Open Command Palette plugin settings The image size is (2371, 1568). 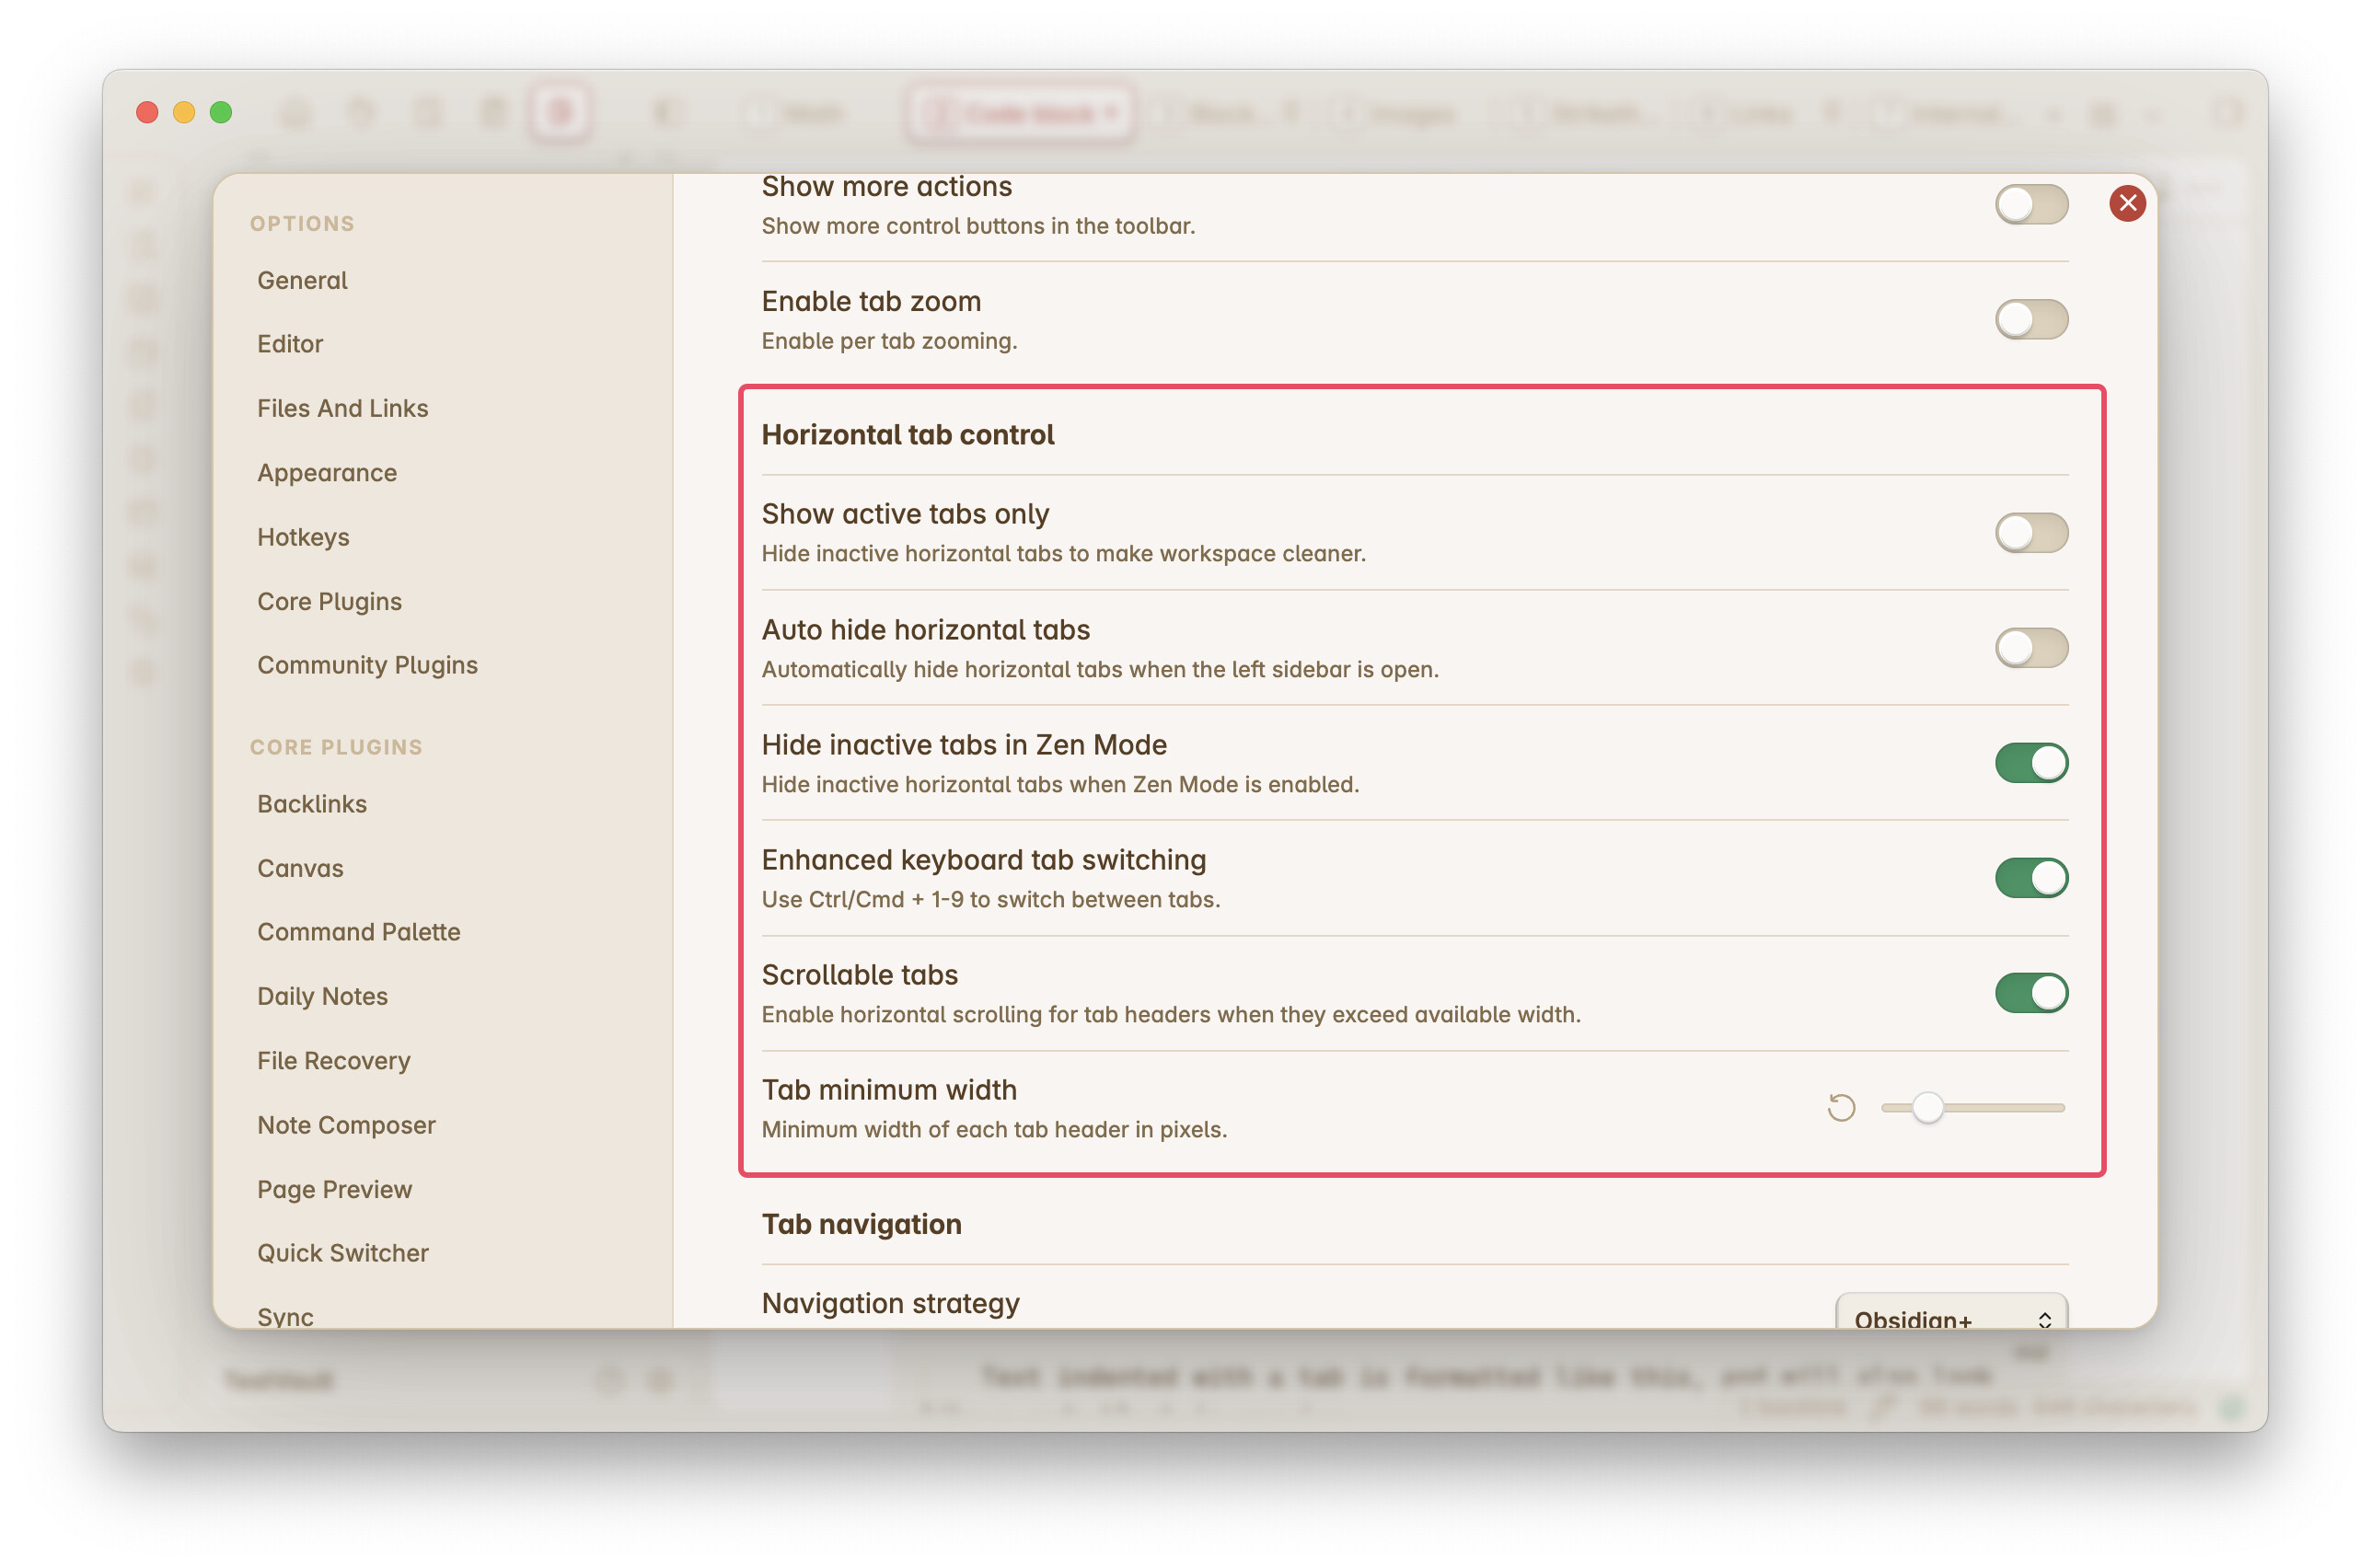pyautogui.click(x=358, y=932)
